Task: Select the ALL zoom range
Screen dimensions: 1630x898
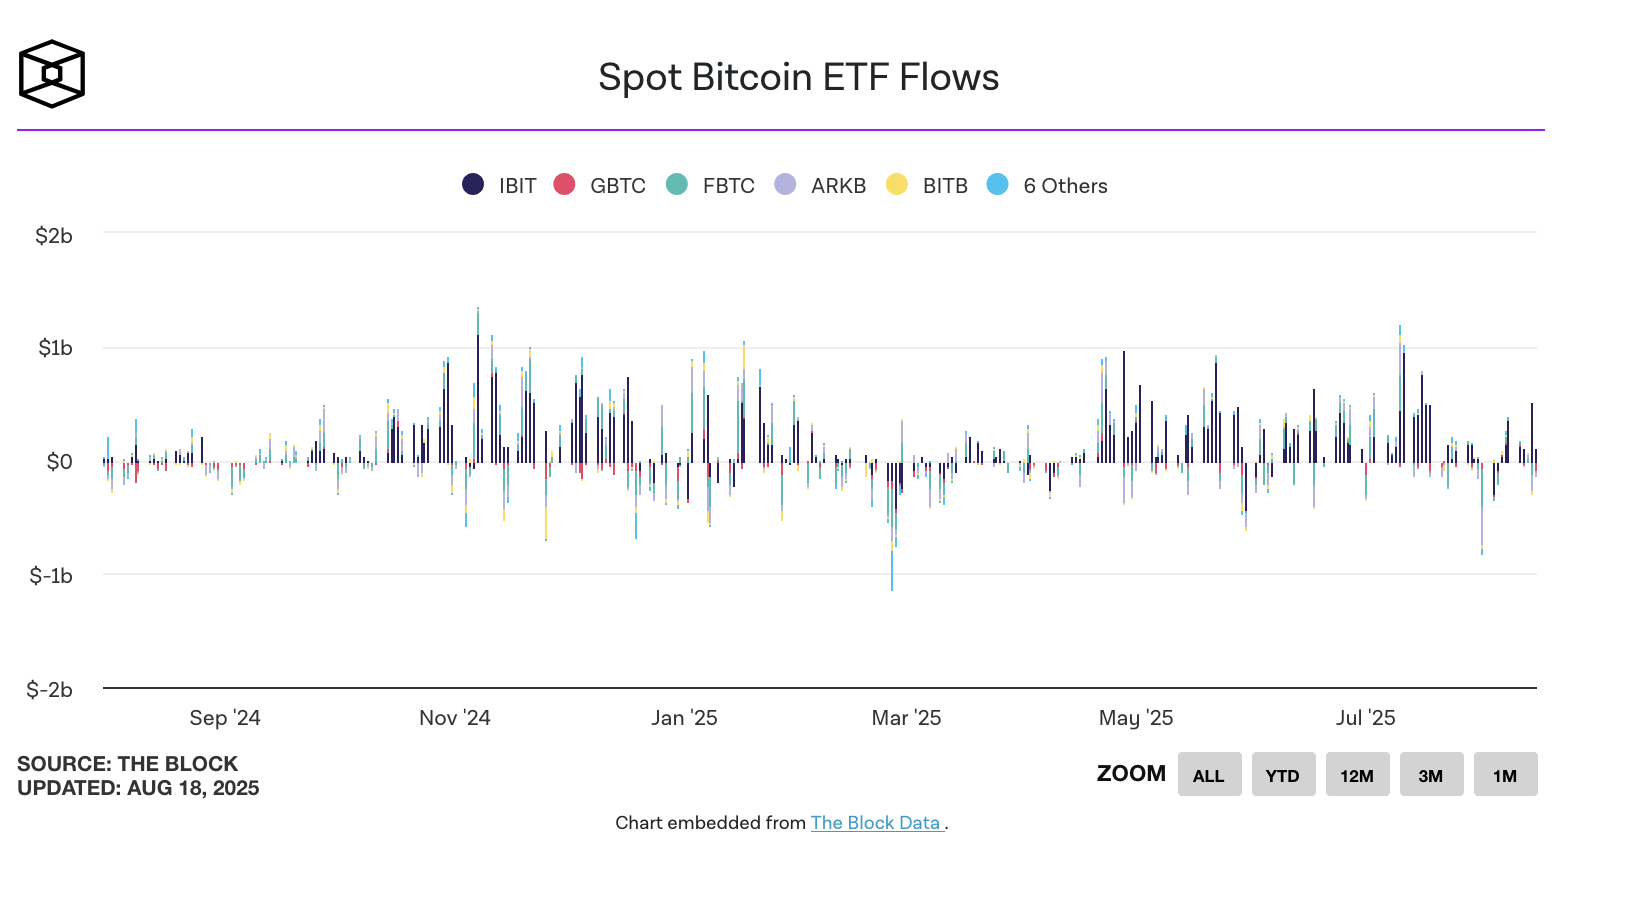Action: coord(1209,774)
